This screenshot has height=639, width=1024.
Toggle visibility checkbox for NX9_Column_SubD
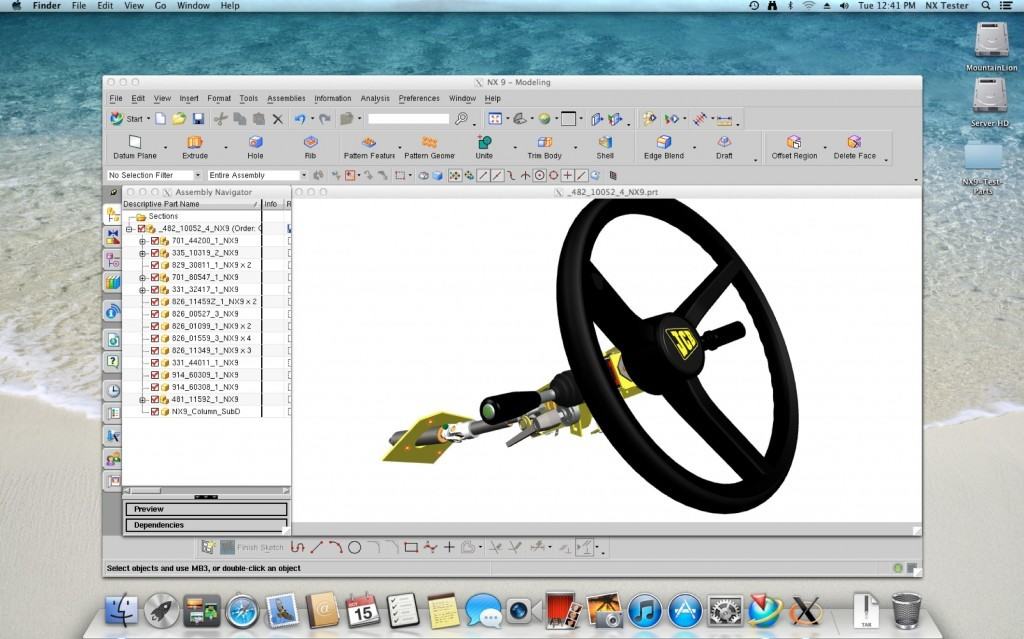click(155, 411)
